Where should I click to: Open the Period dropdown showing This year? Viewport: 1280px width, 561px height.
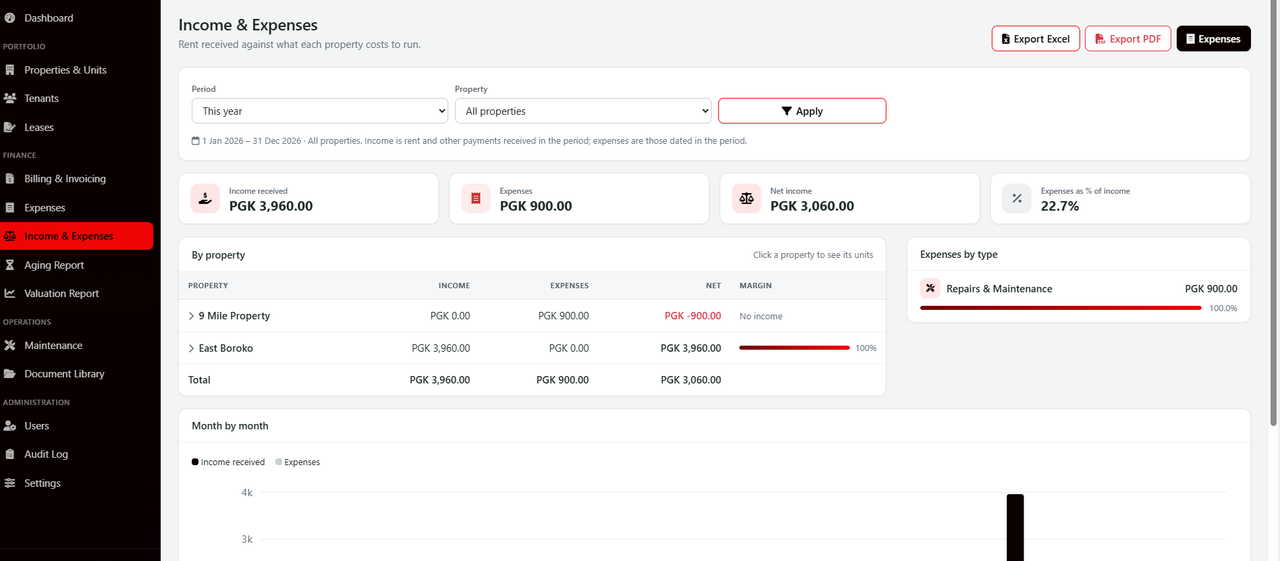pyautogui.click(x=320, y=111)
